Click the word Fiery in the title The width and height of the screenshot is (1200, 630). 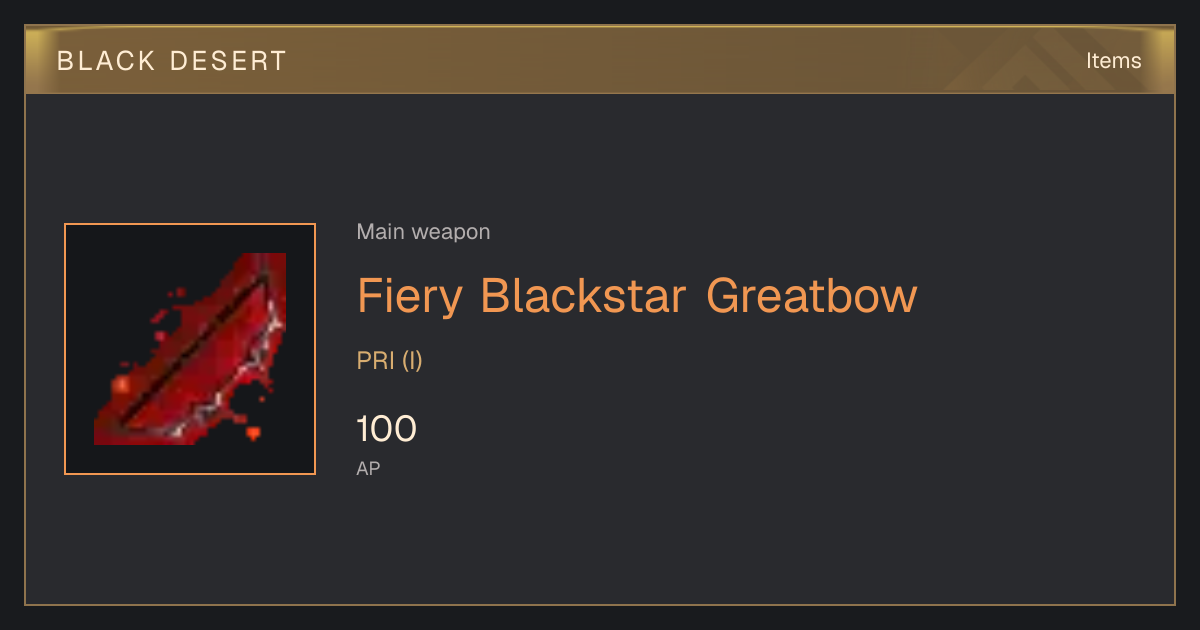click(411, 298)
